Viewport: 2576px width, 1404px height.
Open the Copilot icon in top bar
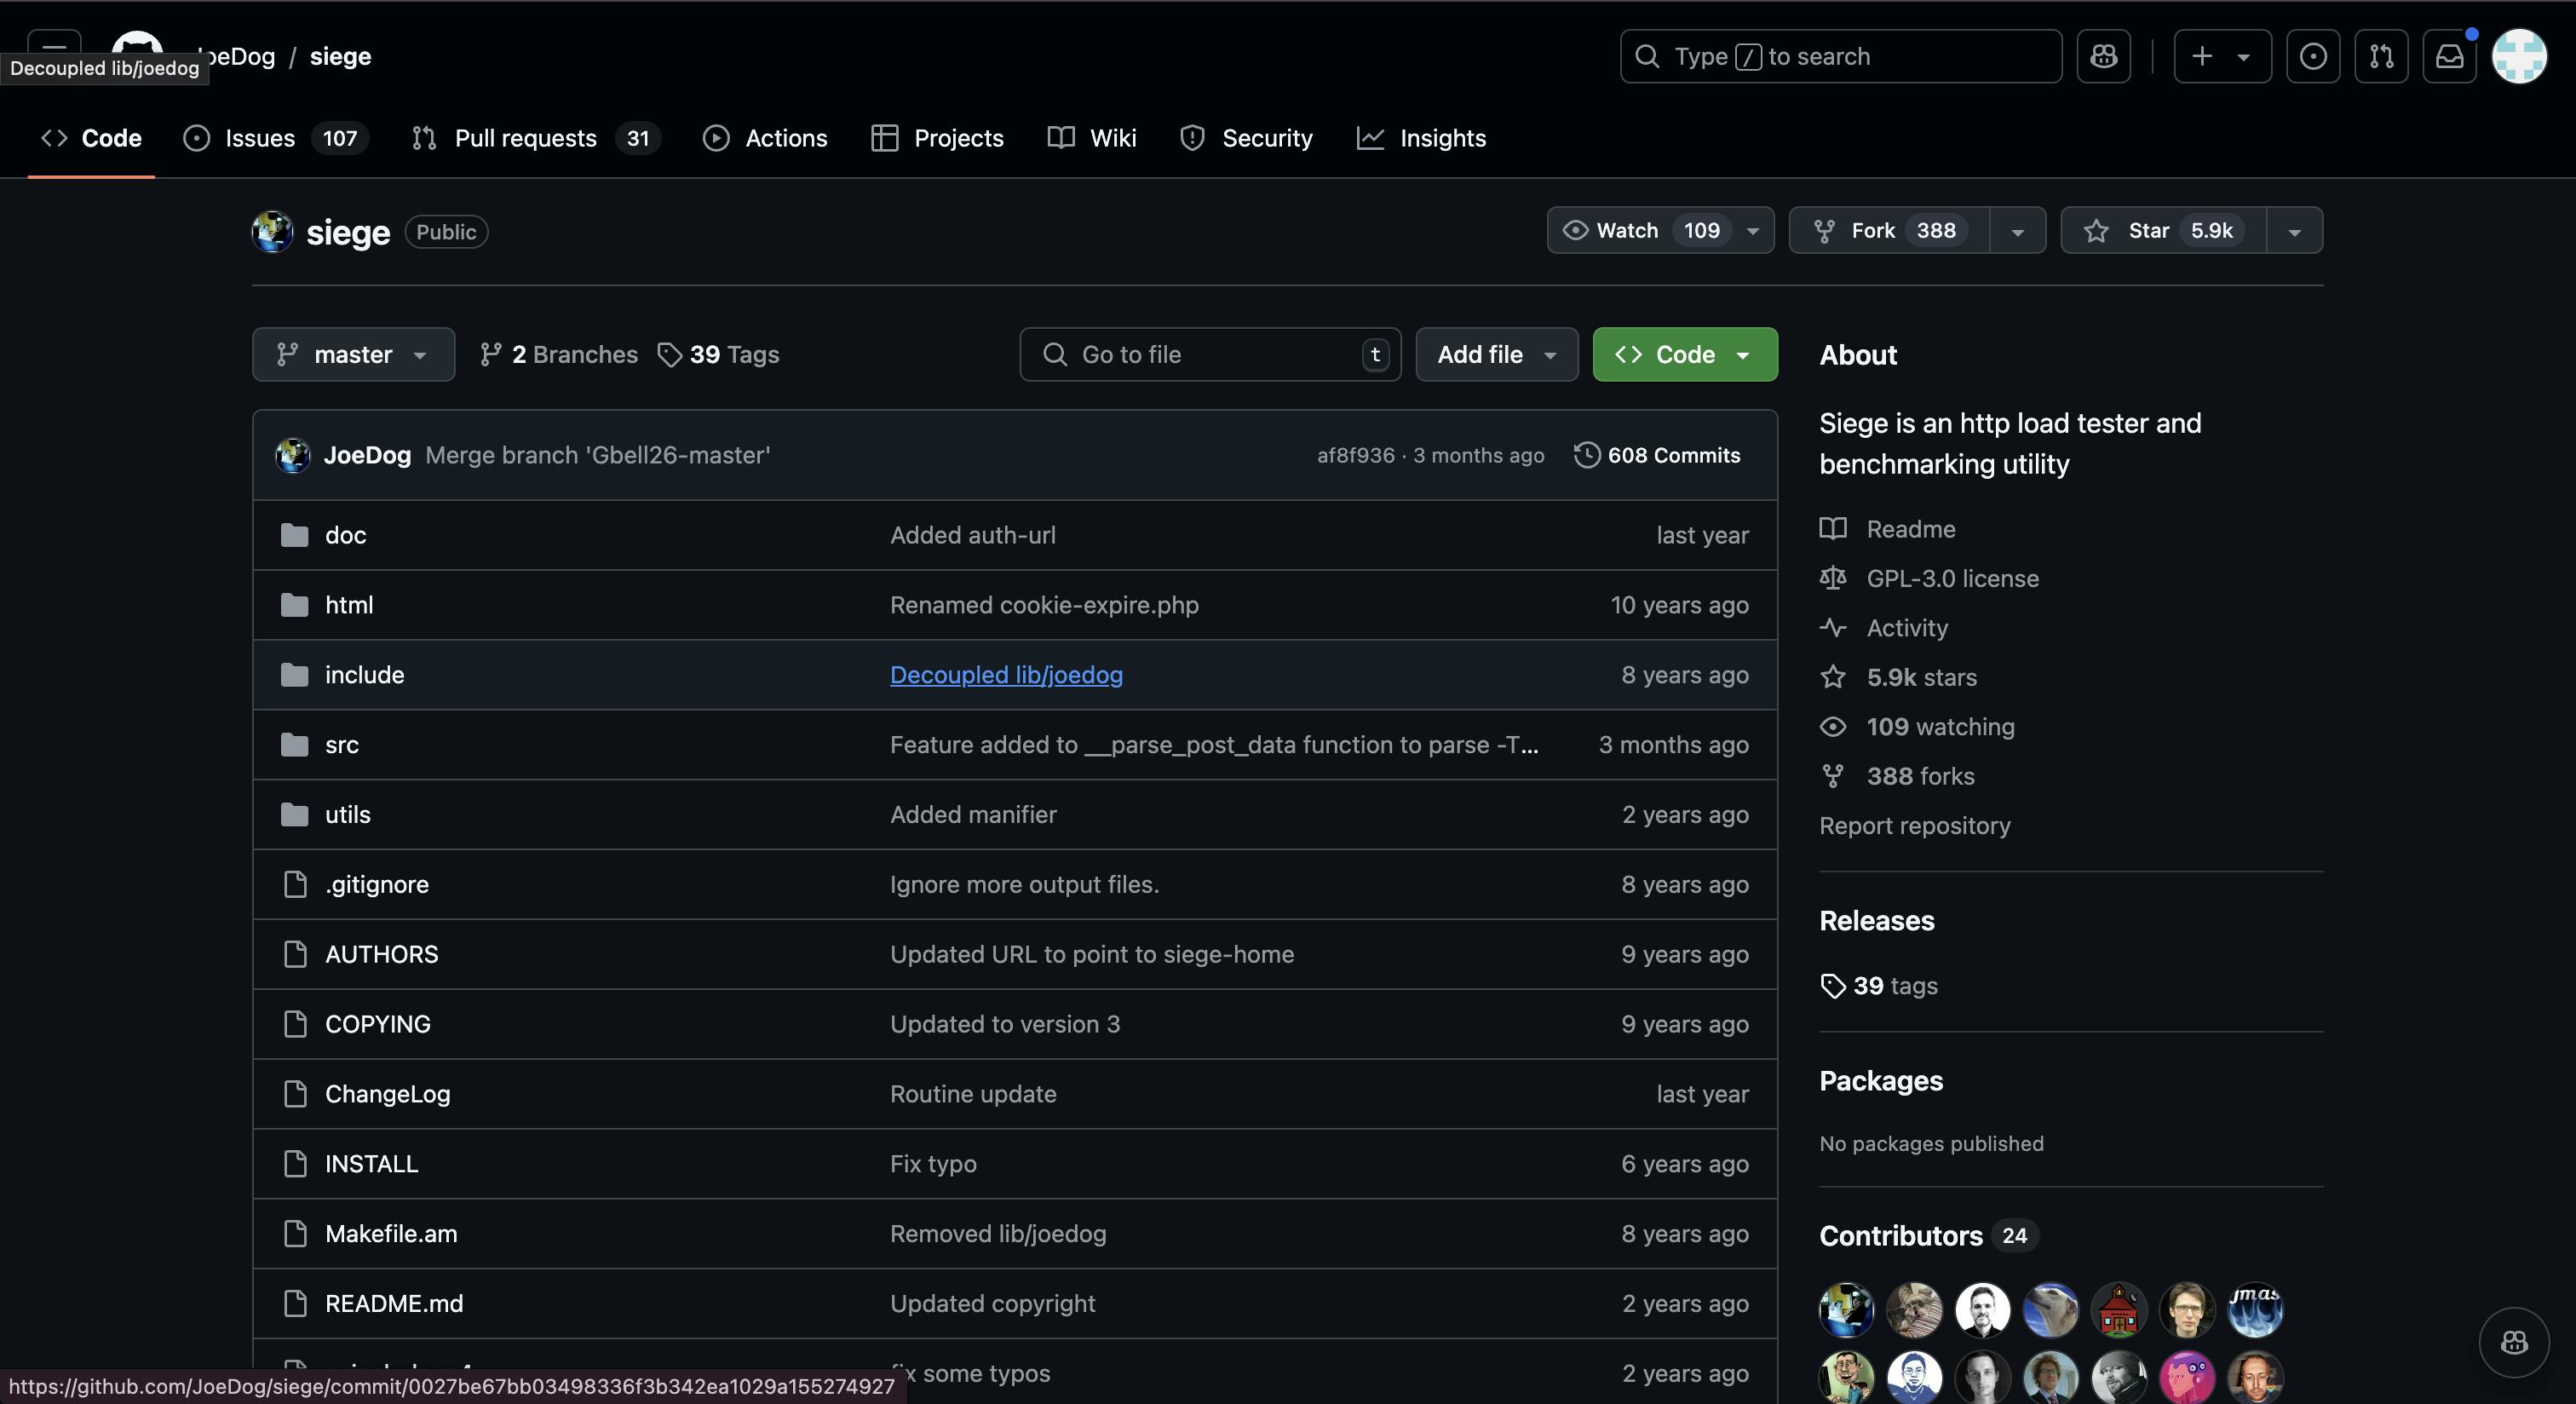pyautogui.click(x=2103, y=56)
